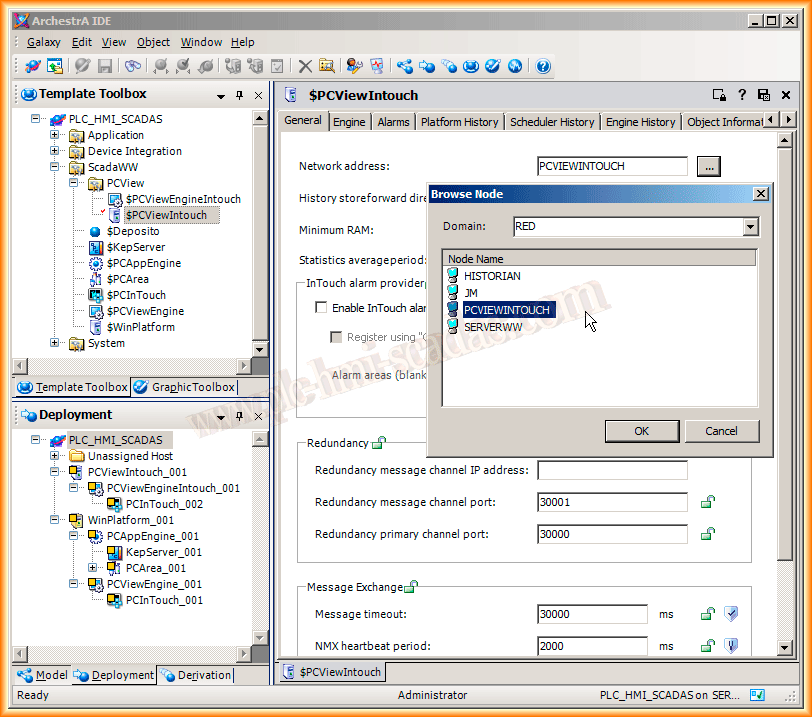Click the Cancel button in Browse Node

click(x=721, y=431)
